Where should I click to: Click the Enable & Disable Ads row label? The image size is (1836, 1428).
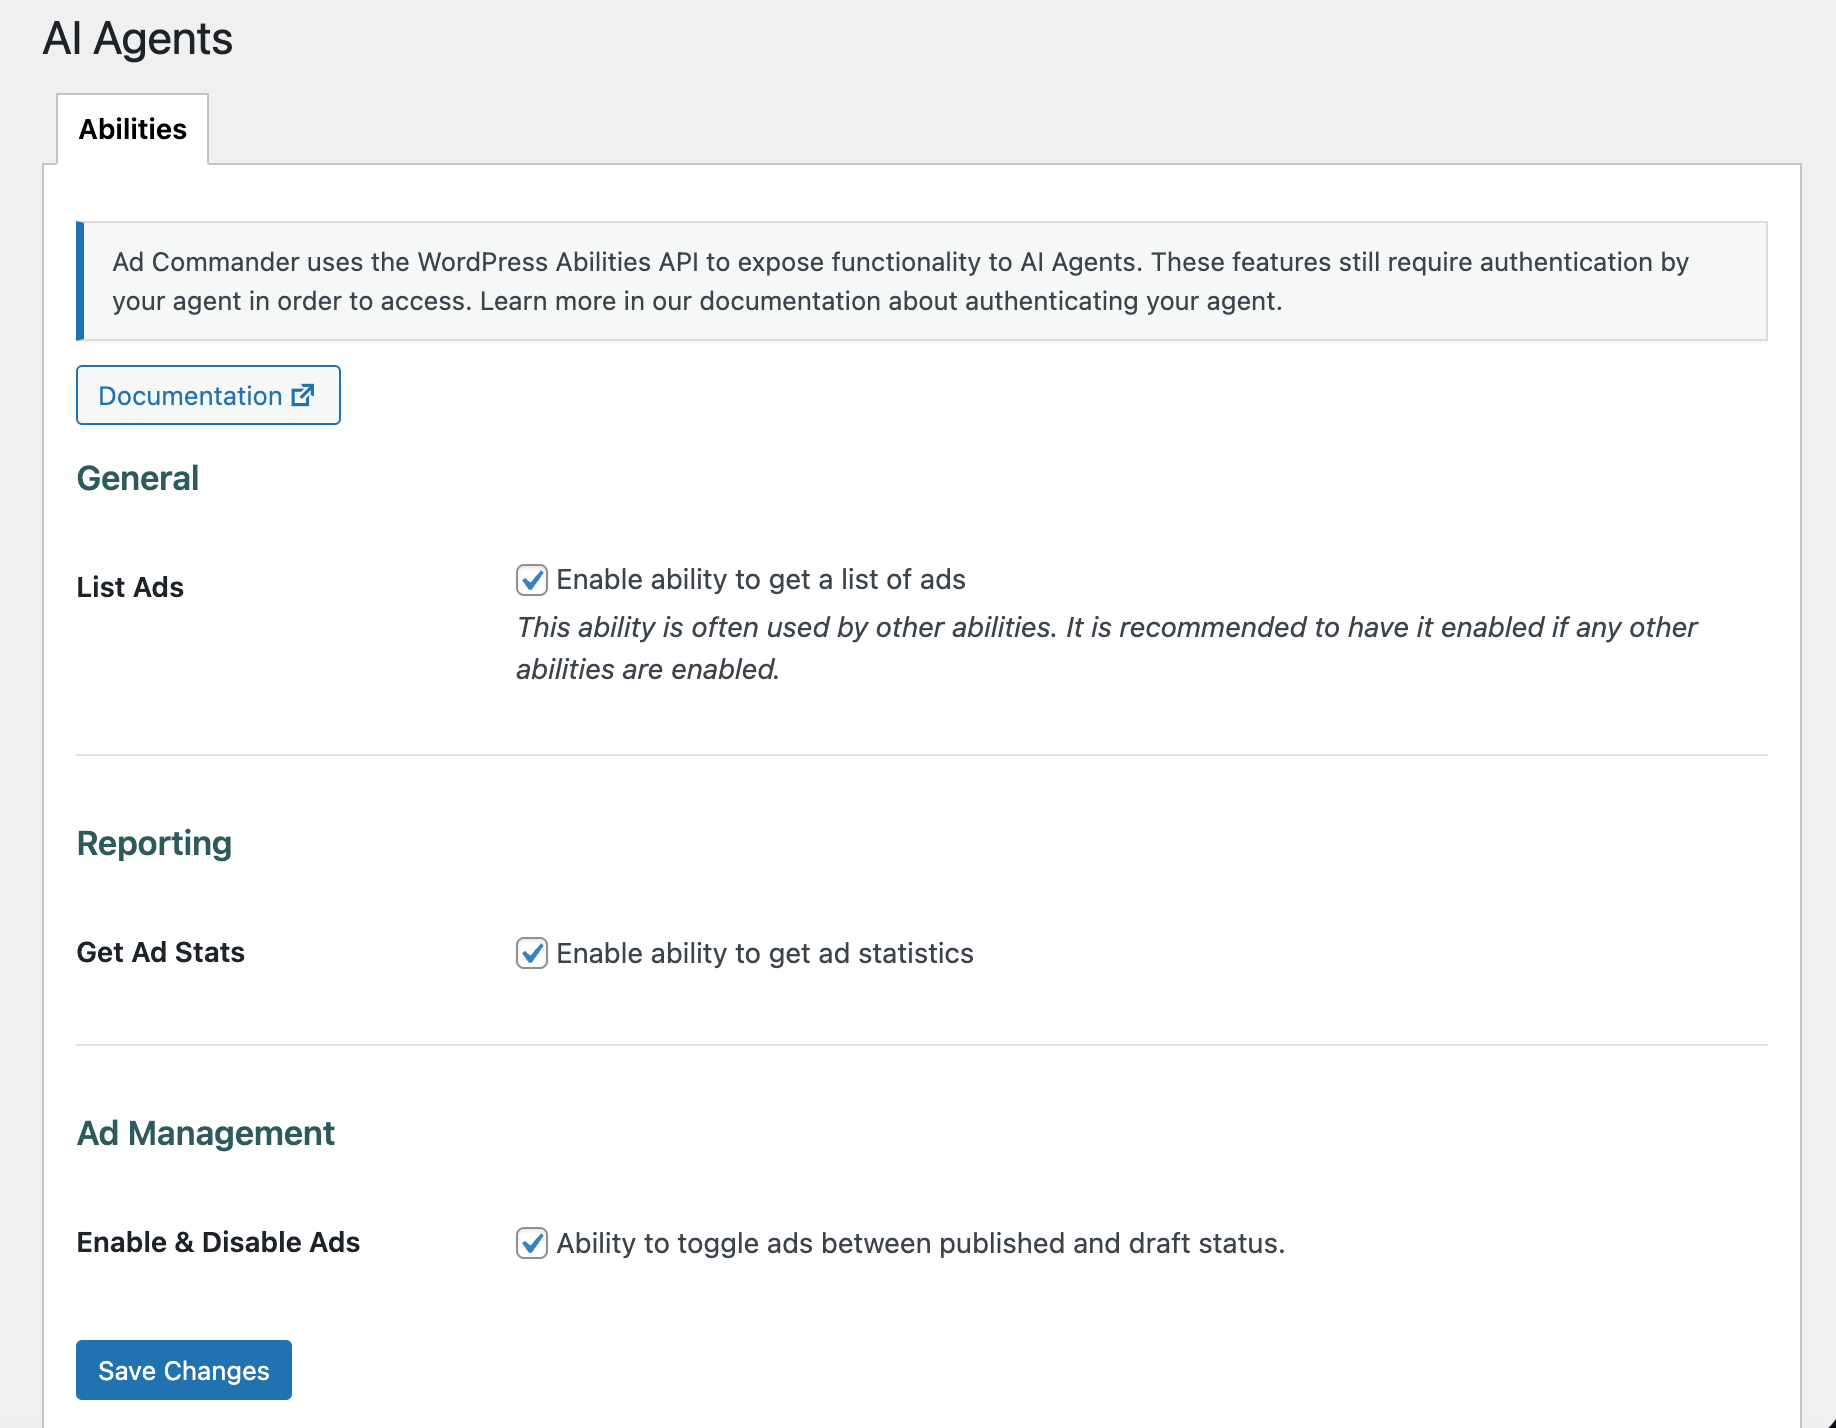click(x=218, y=1242)
